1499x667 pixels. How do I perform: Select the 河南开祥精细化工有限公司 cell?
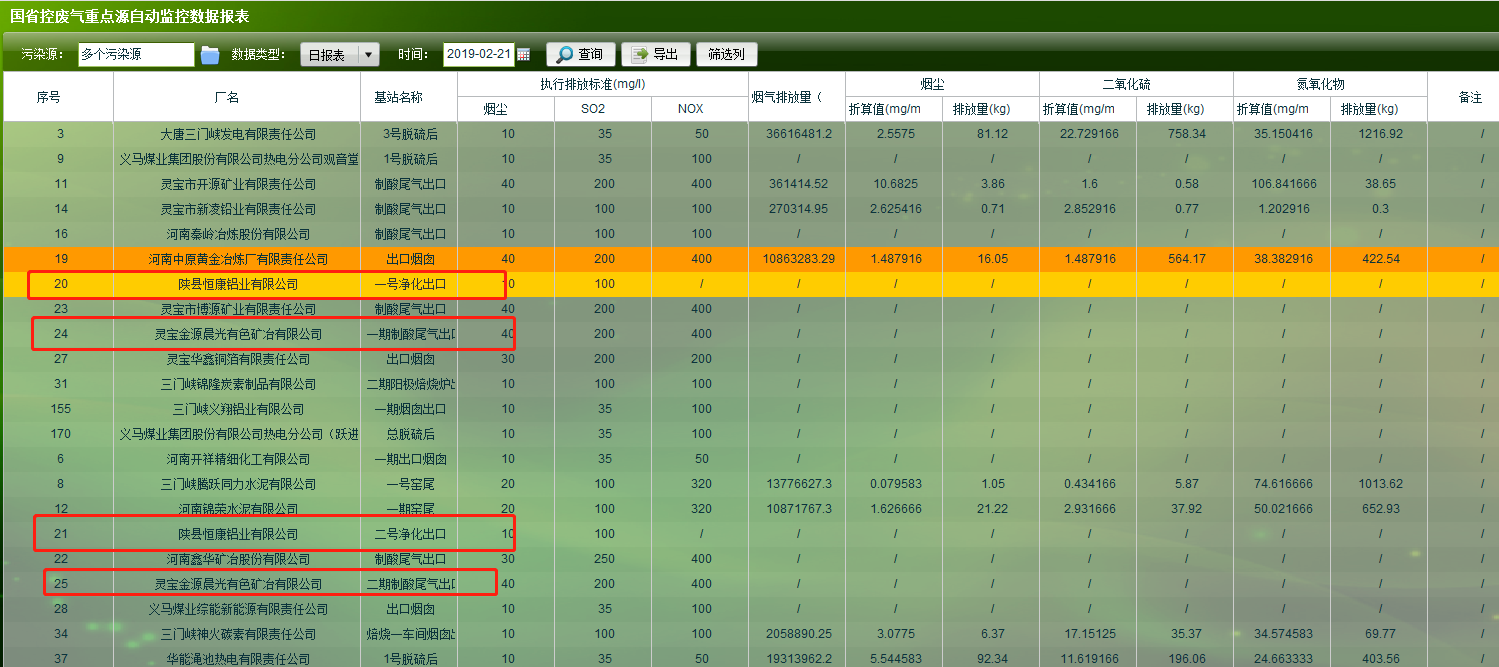click(238, 459)
